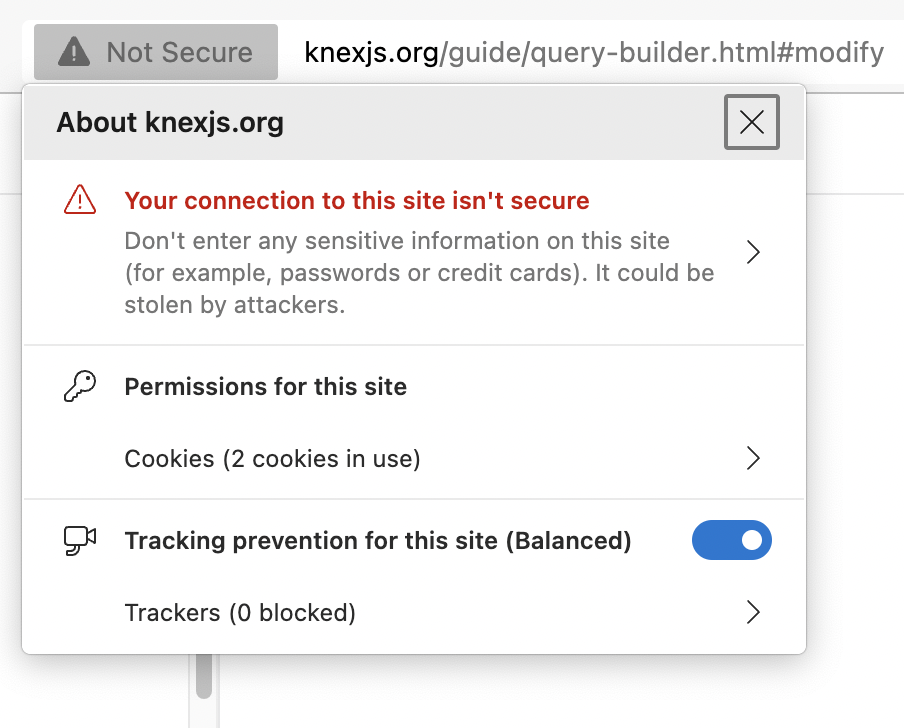Screen dimensions: 904x728
Task: Click Permissions for this site heading
Action: [264, 386]
